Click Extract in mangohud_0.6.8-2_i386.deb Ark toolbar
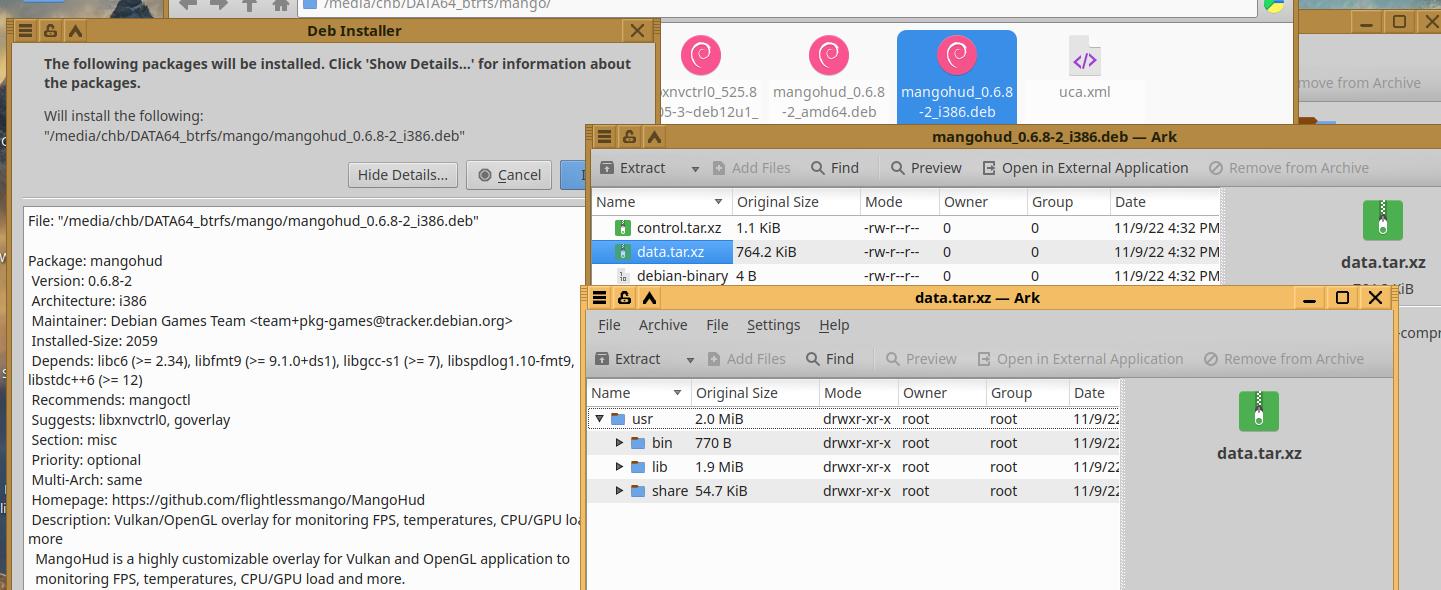 [x=634, y=168]
